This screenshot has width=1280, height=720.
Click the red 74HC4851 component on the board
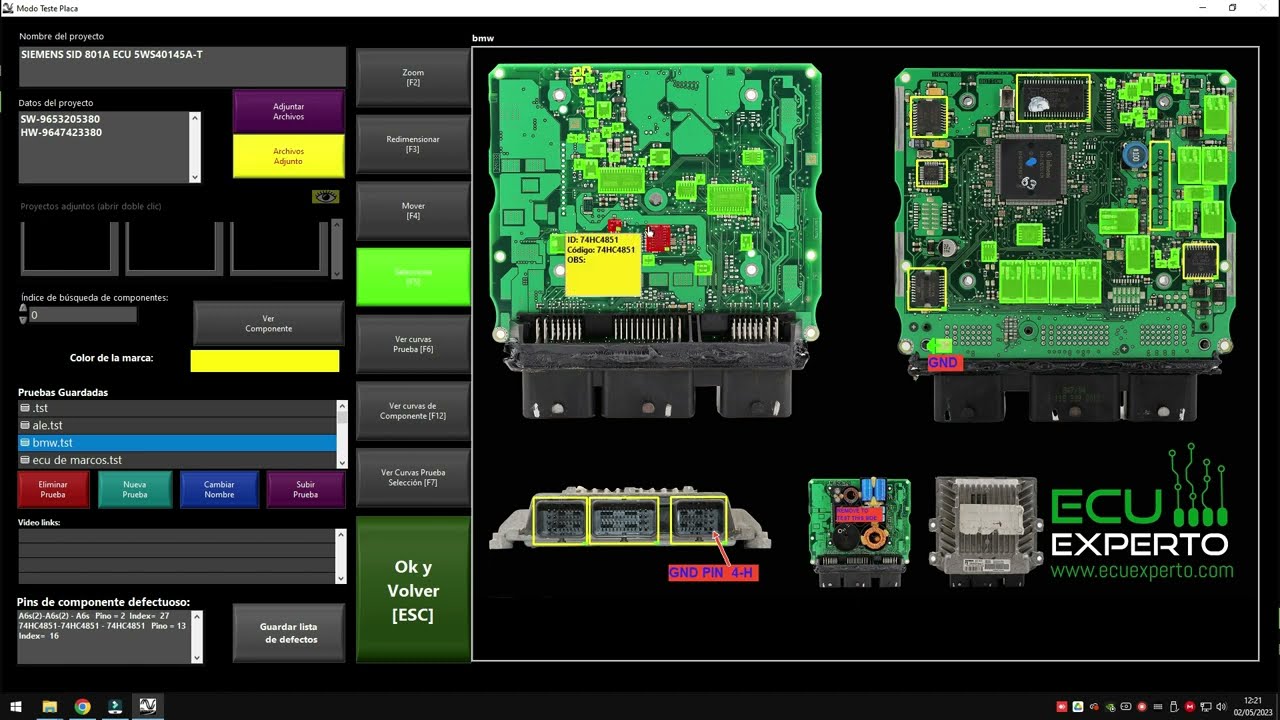coord(657,238)
